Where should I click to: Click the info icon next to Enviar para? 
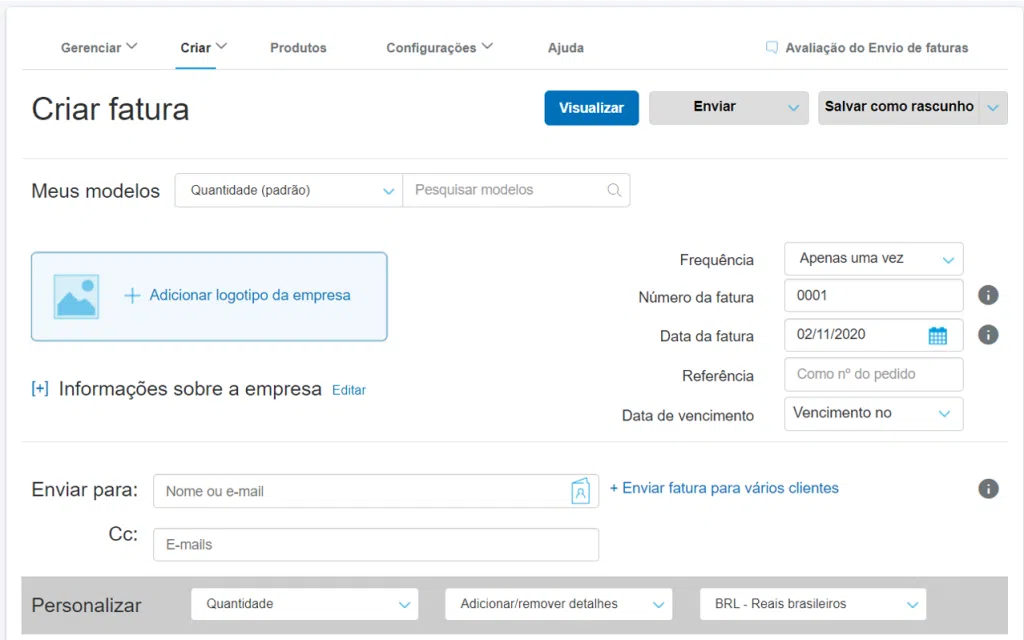coord(988,489)
